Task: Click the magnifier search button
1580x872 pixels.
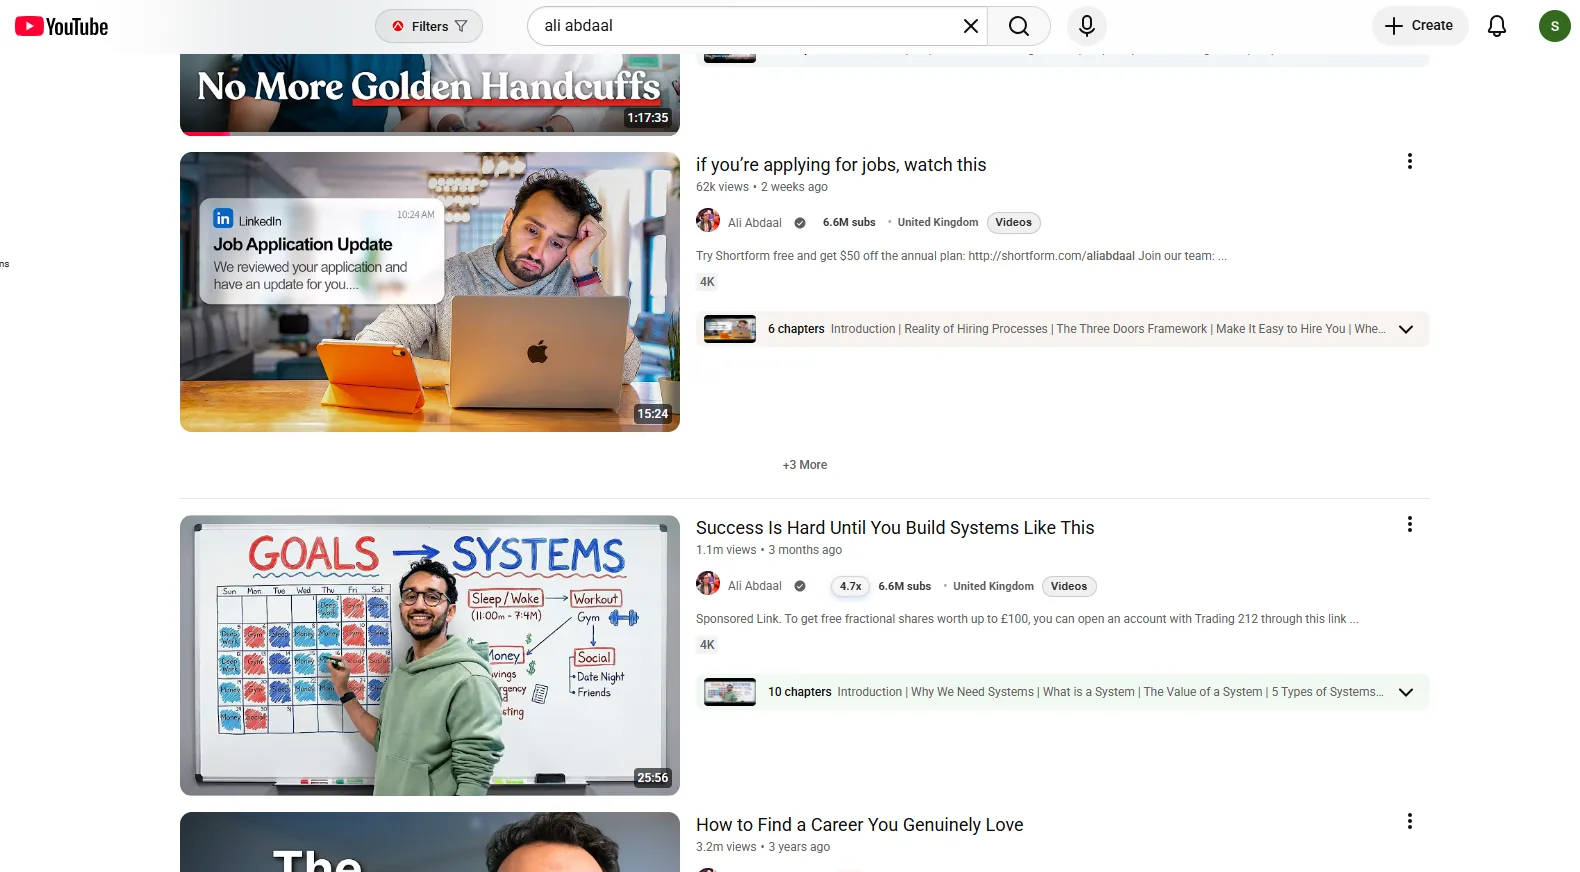Action: tap(1019, 26)
